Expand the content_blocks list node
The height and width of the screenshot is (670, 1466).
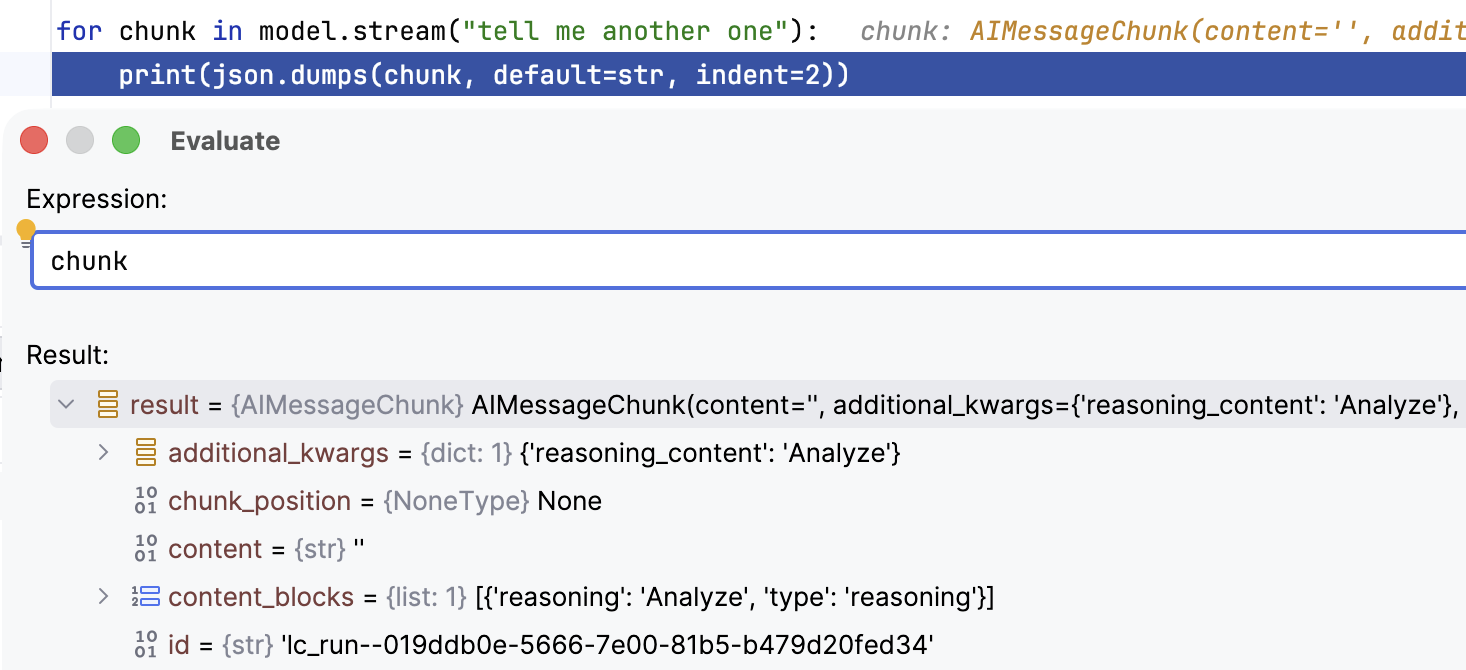pyautogui.click(x=103, y=597)
